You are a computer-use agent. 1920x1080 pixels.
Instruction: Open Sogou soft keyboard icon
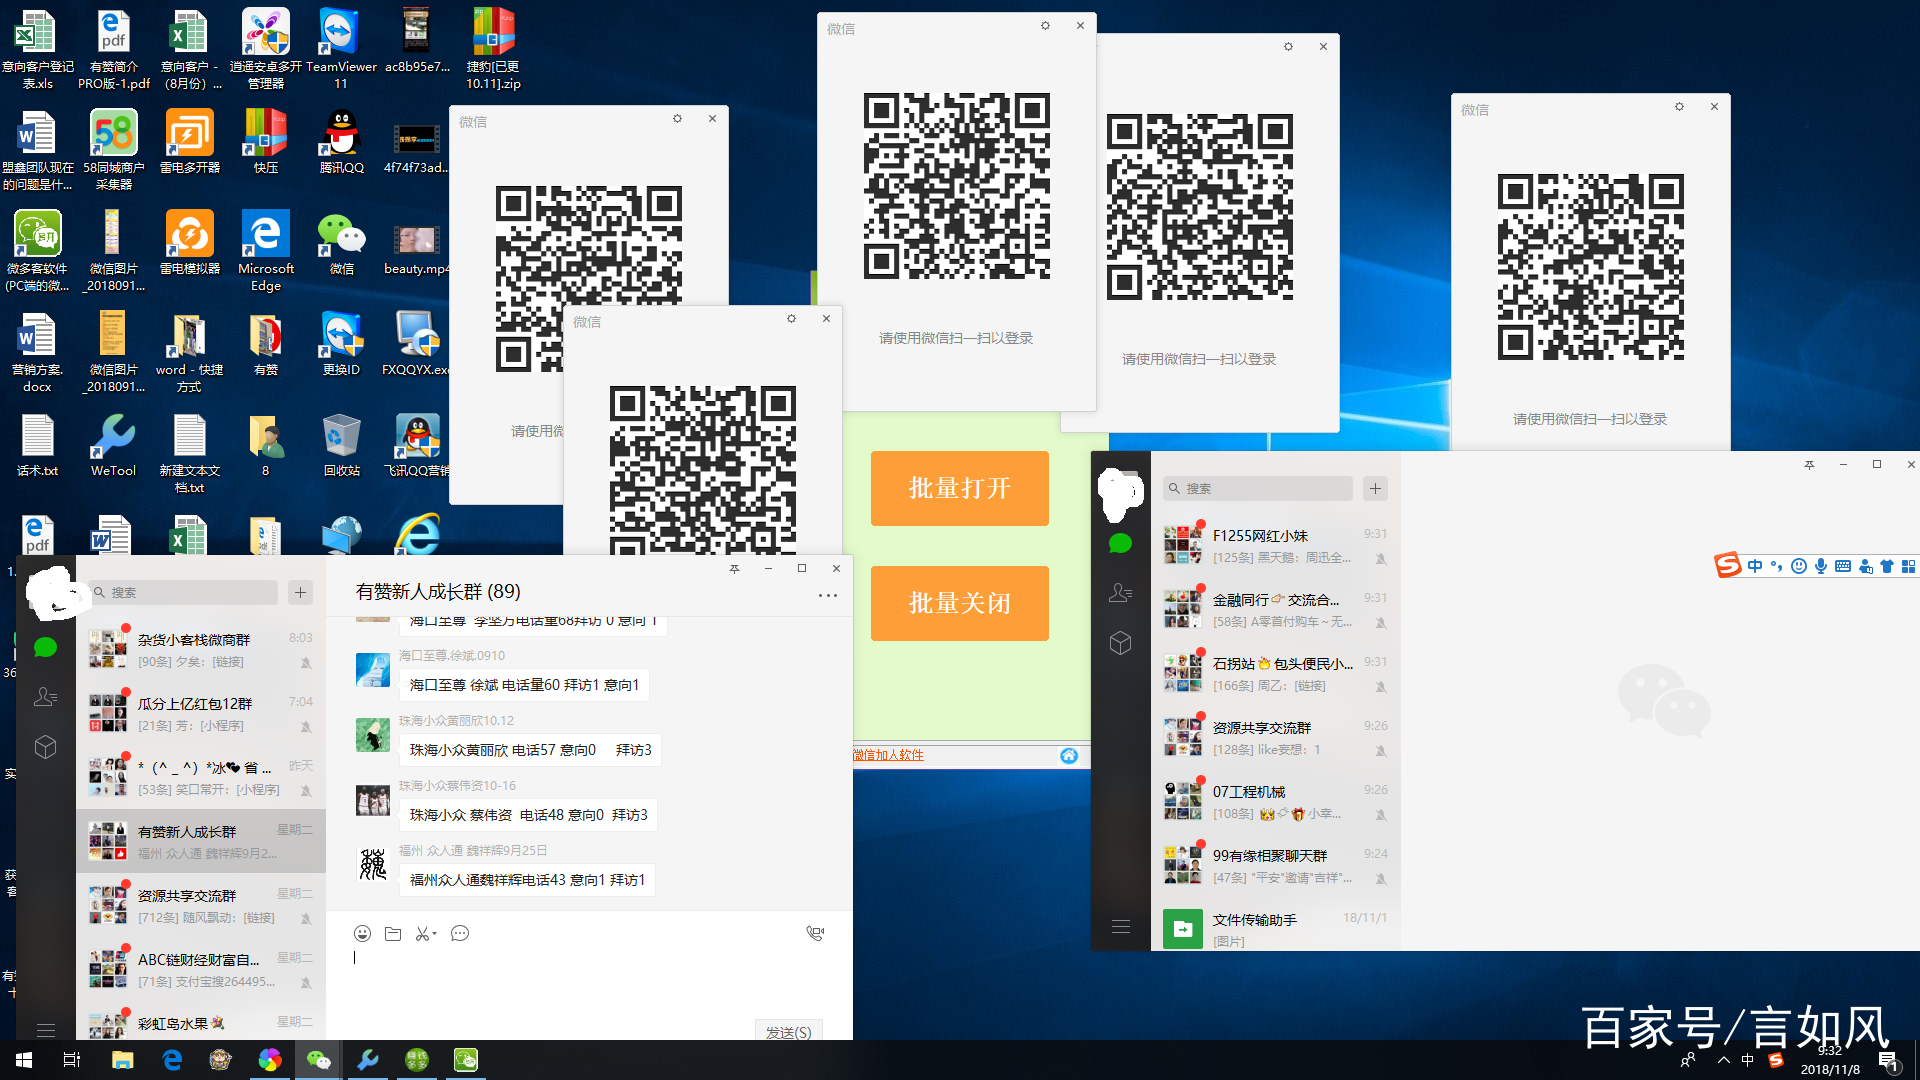(x=1843, y=566)
